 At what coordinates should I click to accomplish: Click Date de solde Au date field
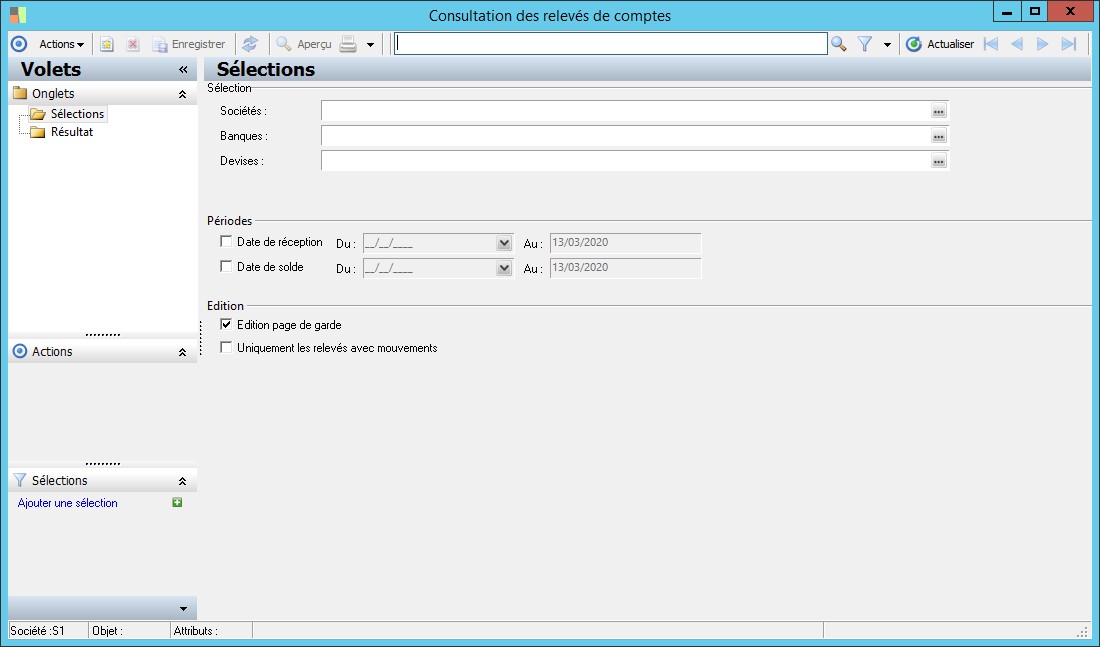click(625, 268)
